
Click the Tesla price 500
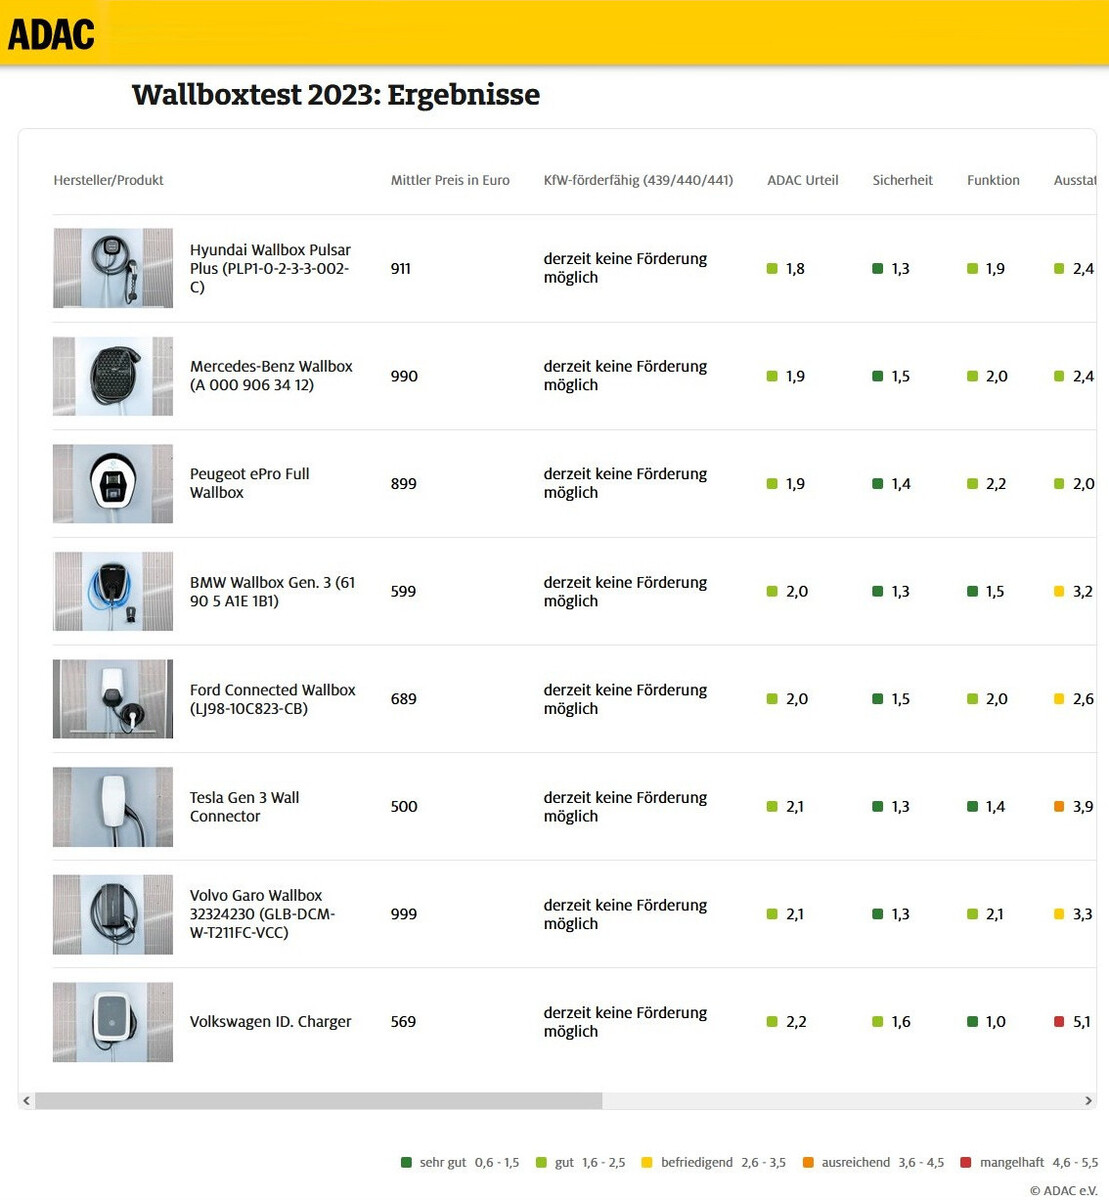(404, 806)
